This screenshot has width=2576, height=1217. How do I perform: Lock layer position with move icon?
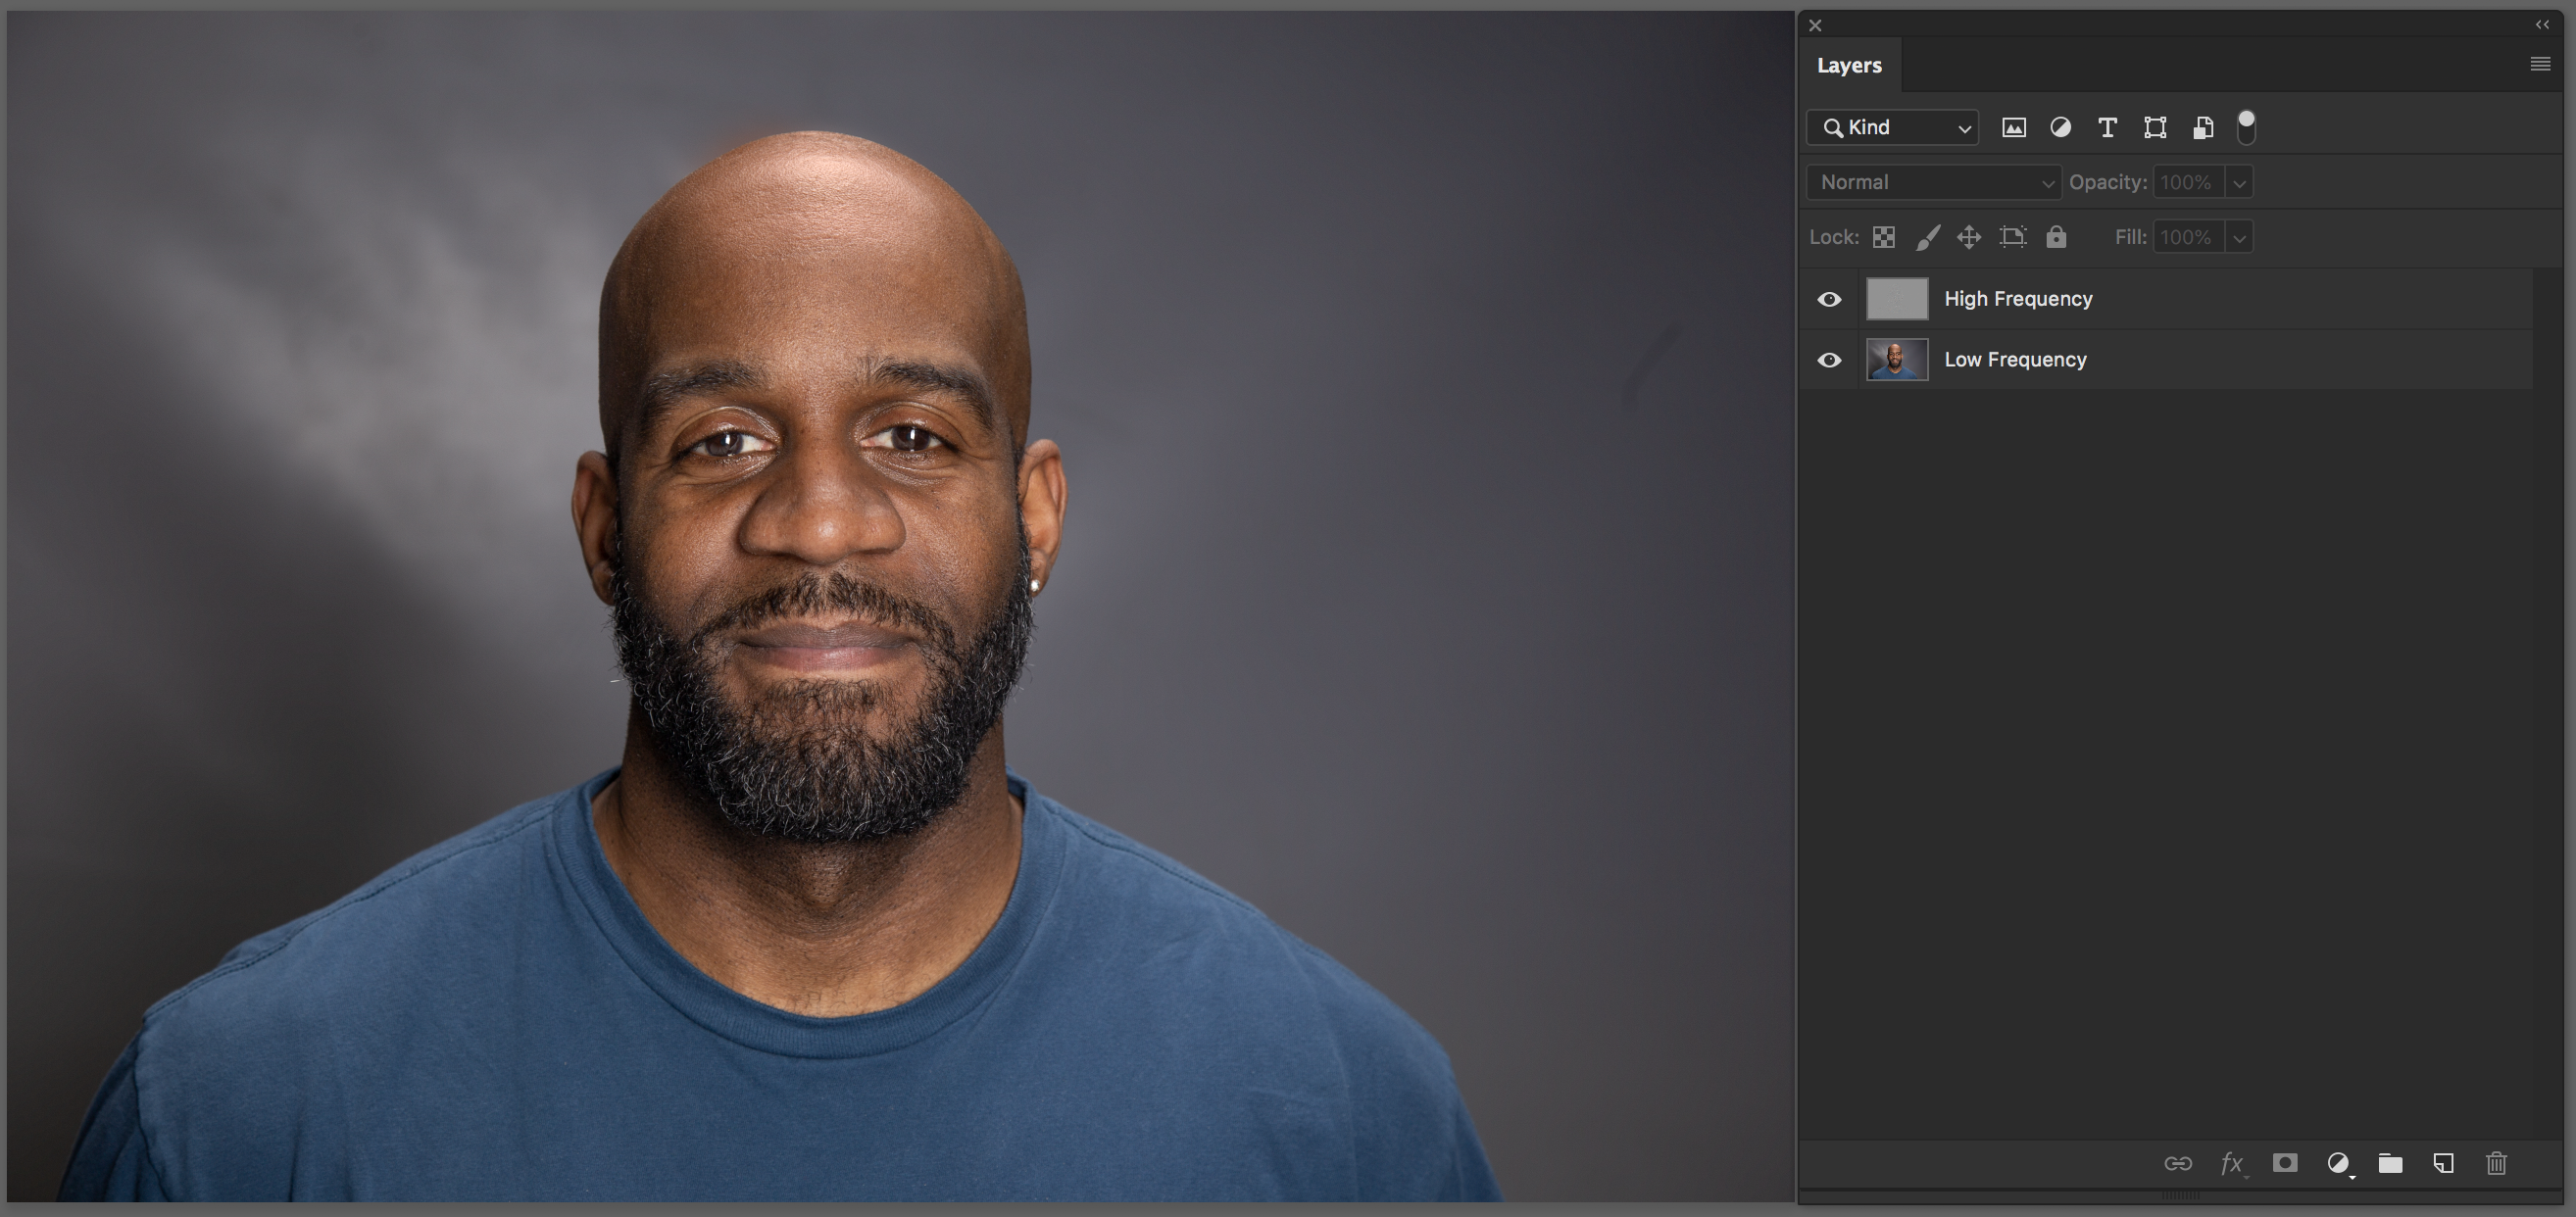(1968, 238)
